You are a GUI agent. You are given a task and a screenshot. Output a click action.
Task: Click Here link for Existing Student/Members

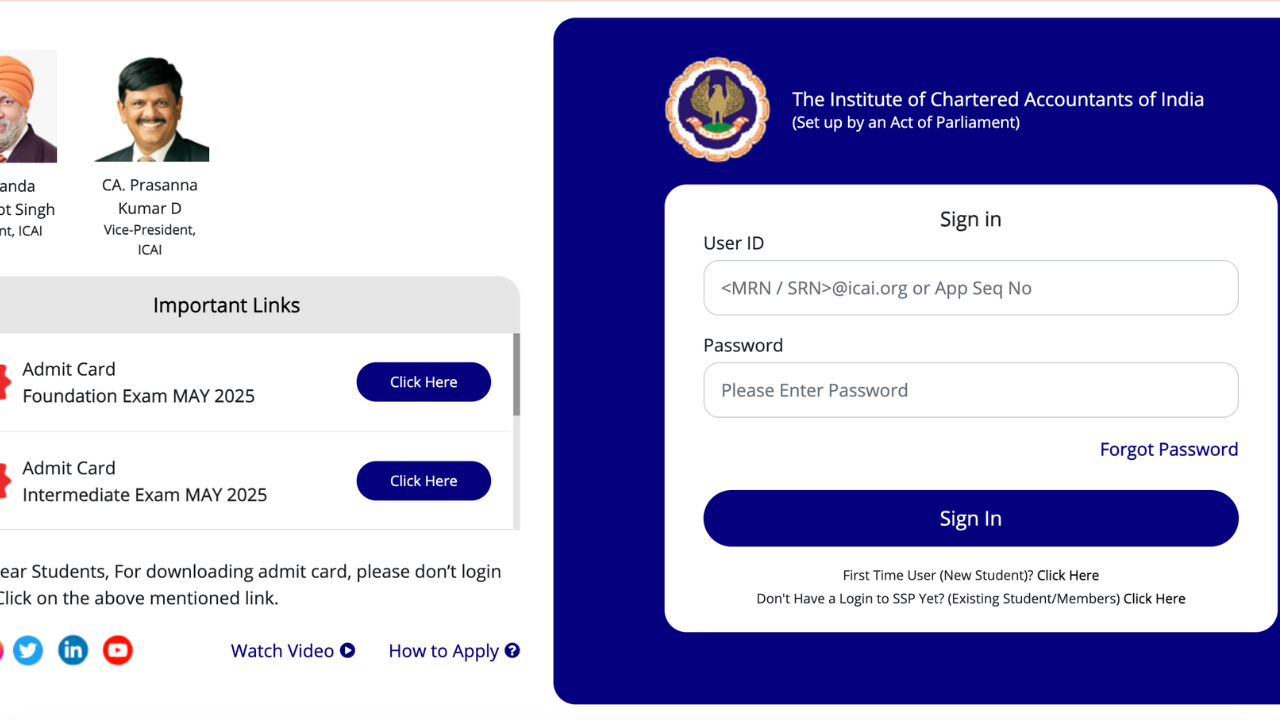click(x=1154, y=599)
